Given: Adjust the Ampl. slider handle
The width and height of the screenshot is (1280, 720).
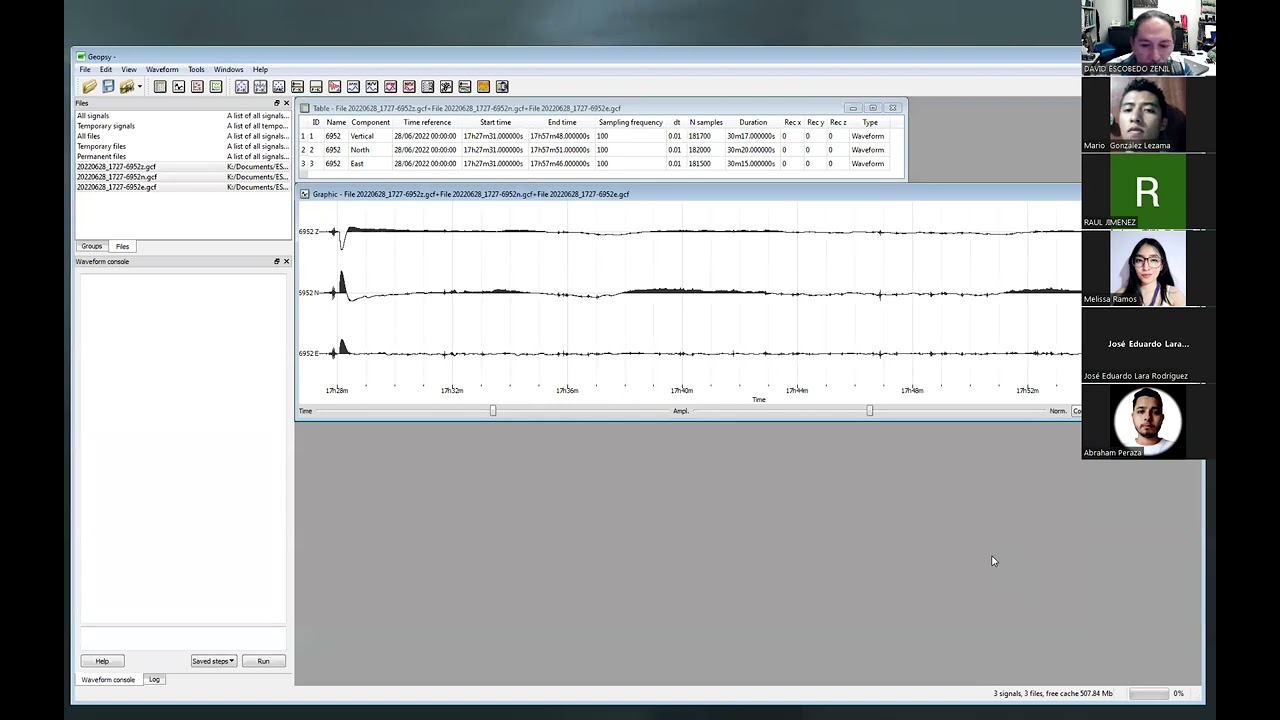Looking at the screenshot, I should pyautogui.click(x=870, y=411).
